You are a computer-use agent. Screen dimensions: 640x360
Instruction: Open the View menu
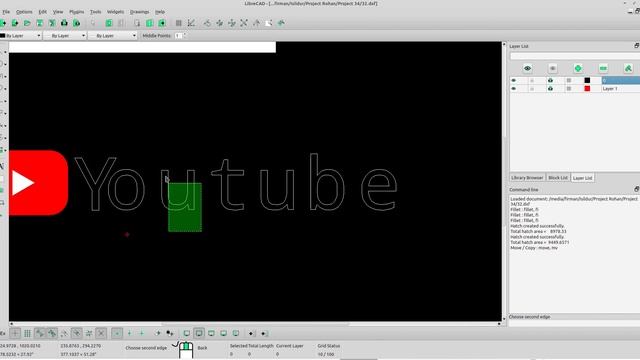(x=58, y=12)
